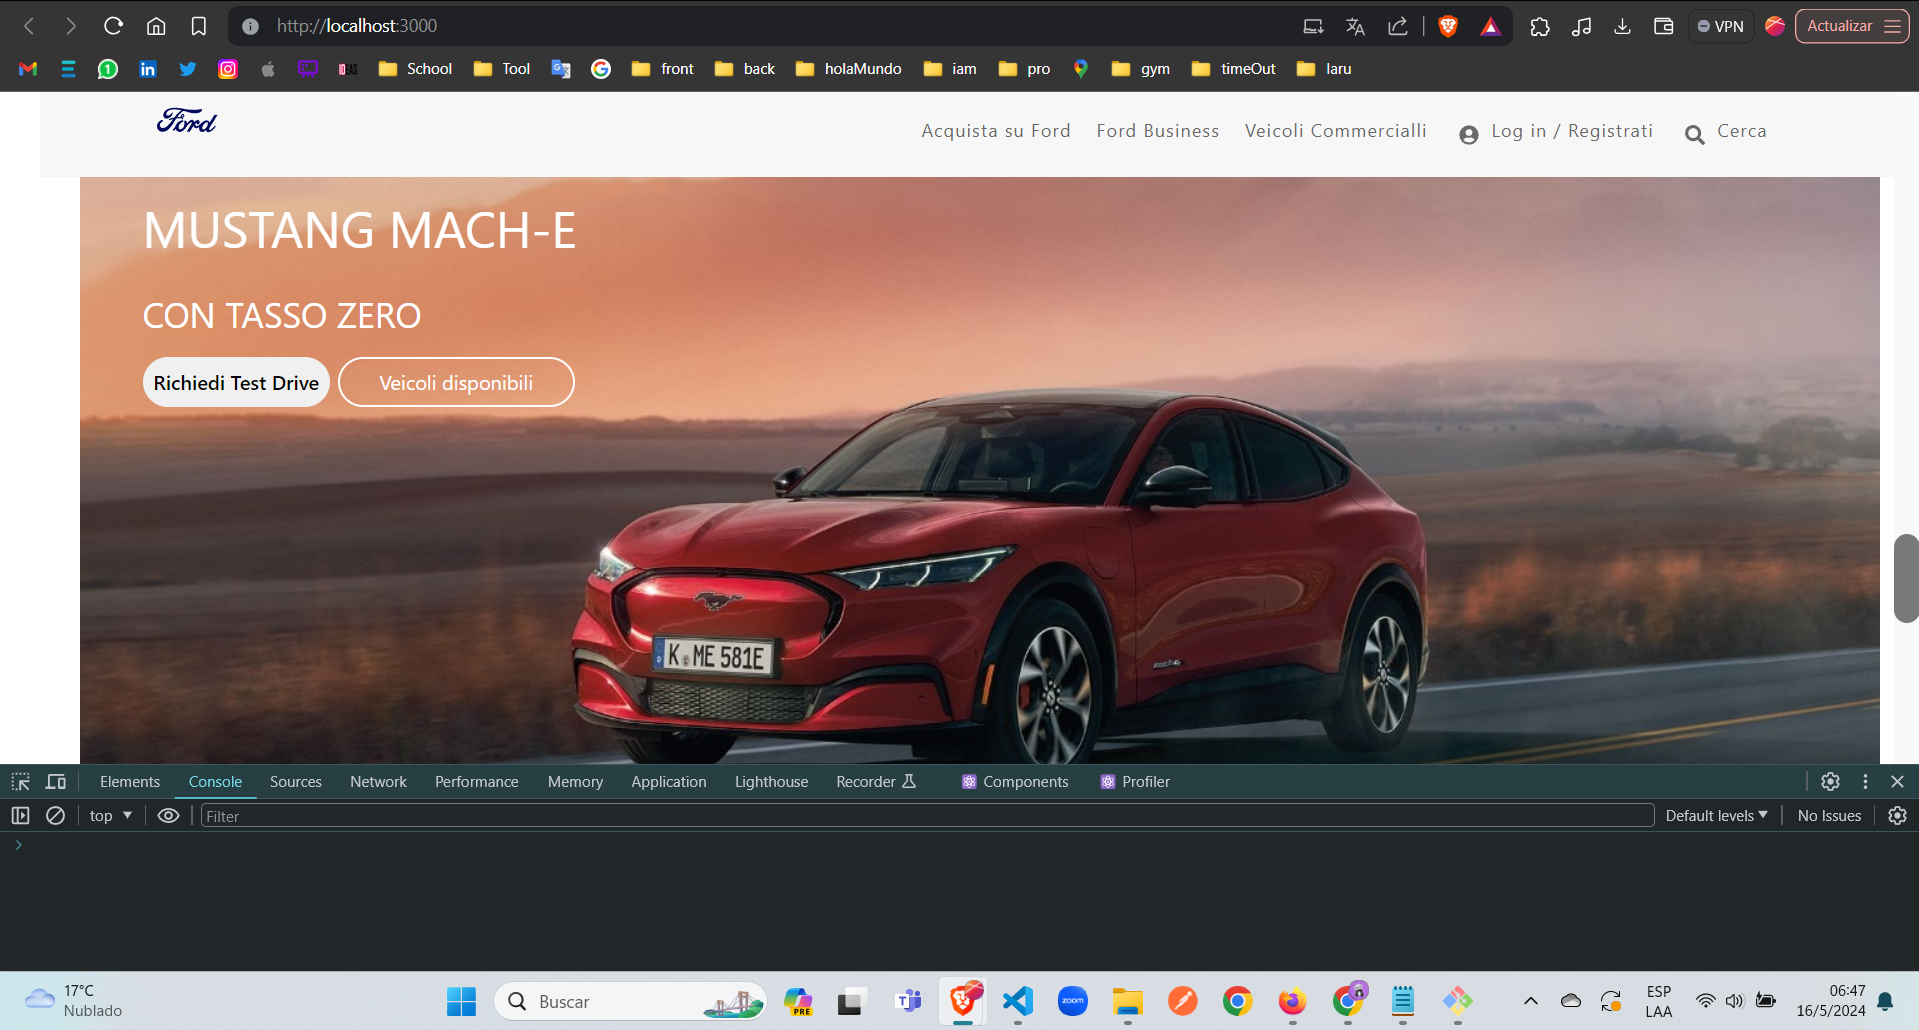Open the LinkedIn bookmark icon

pyautogui.click(x=148, y=69)
